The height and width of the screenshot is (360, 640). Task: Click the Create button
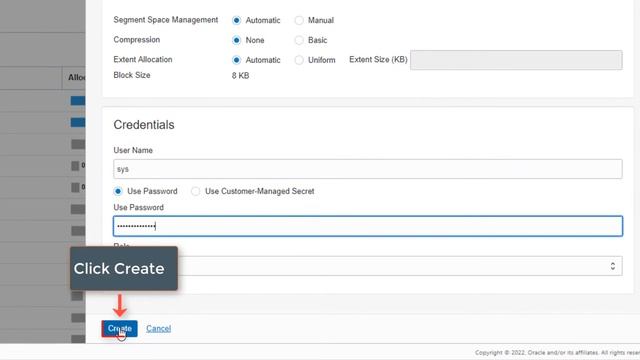(120, 329)
